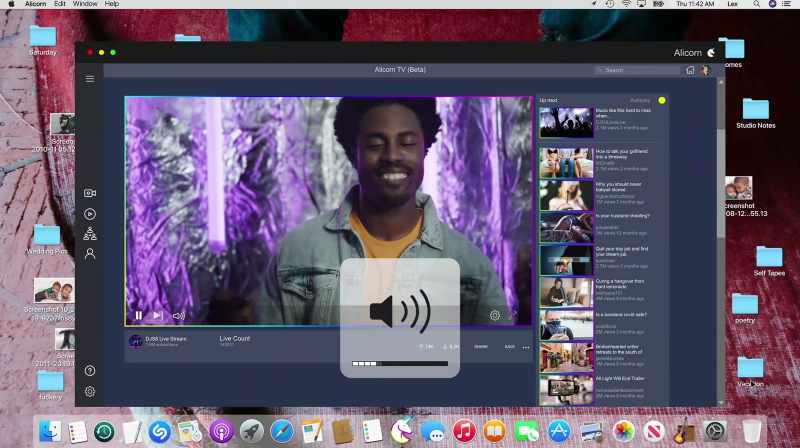The width and height of the screenshot is (800, 448).
Task: Open video quality settings gear on player
Action: click(495, 315)
